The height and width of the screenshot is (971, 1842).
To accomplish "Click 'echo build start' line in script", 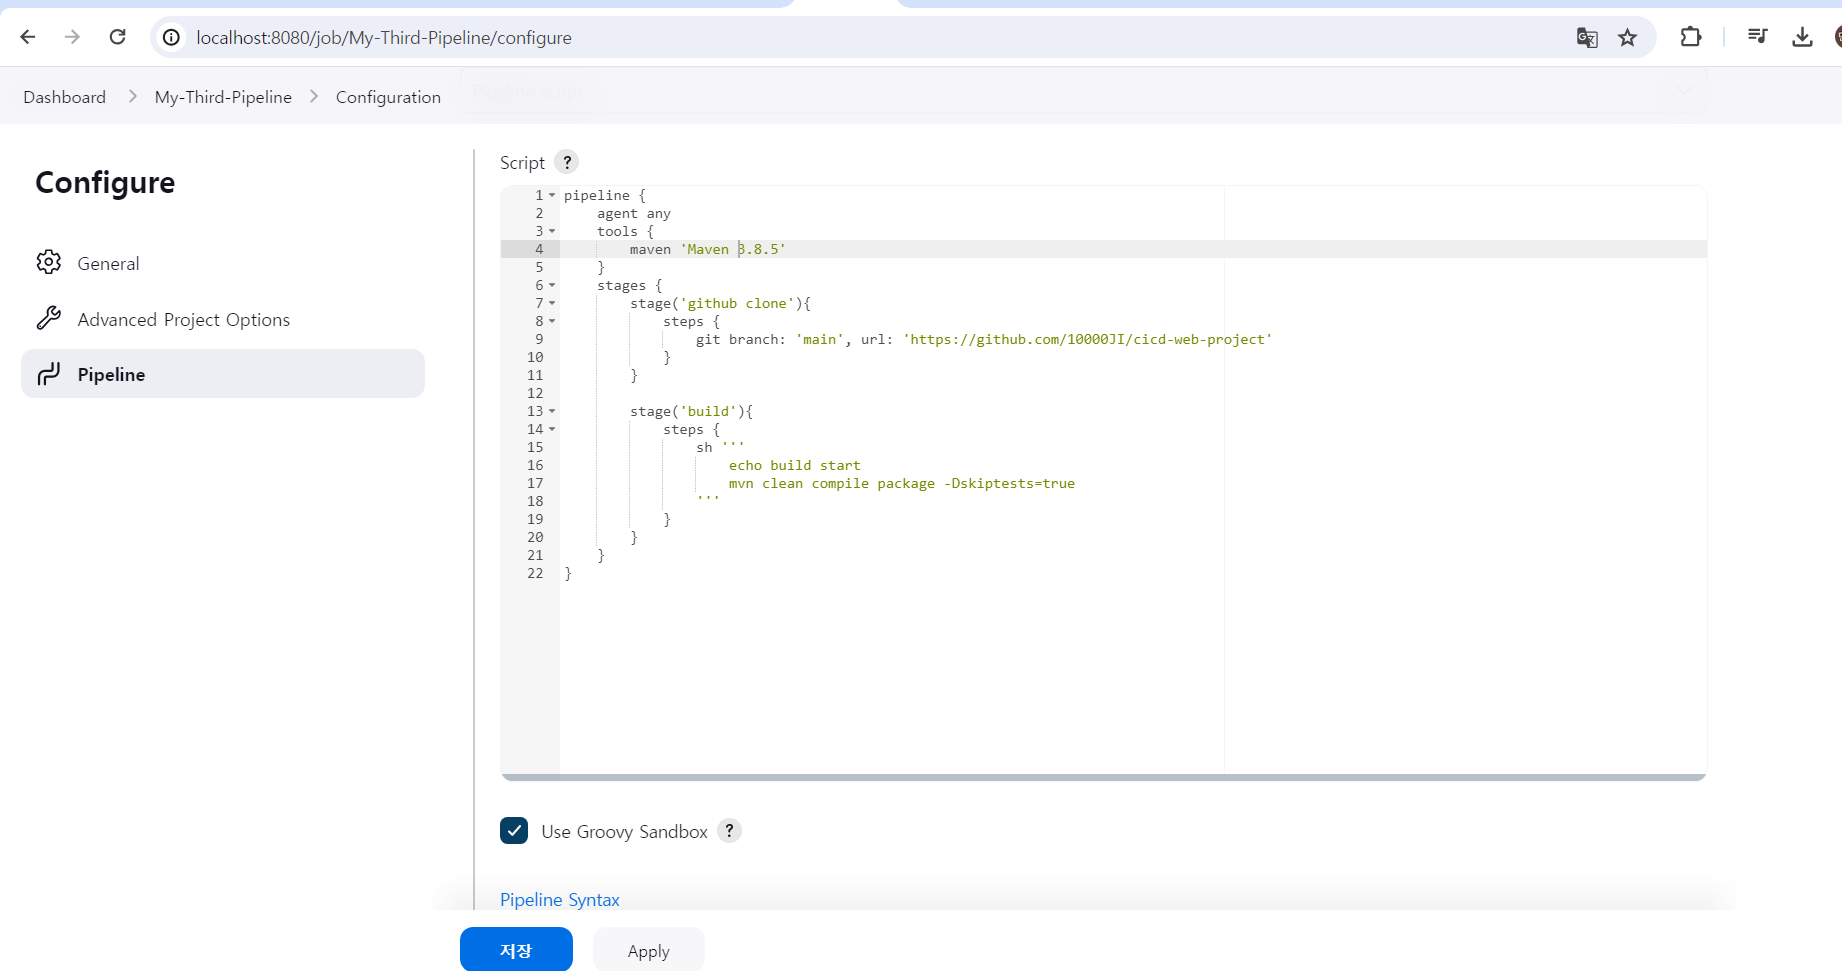I will tap(794, 465).
